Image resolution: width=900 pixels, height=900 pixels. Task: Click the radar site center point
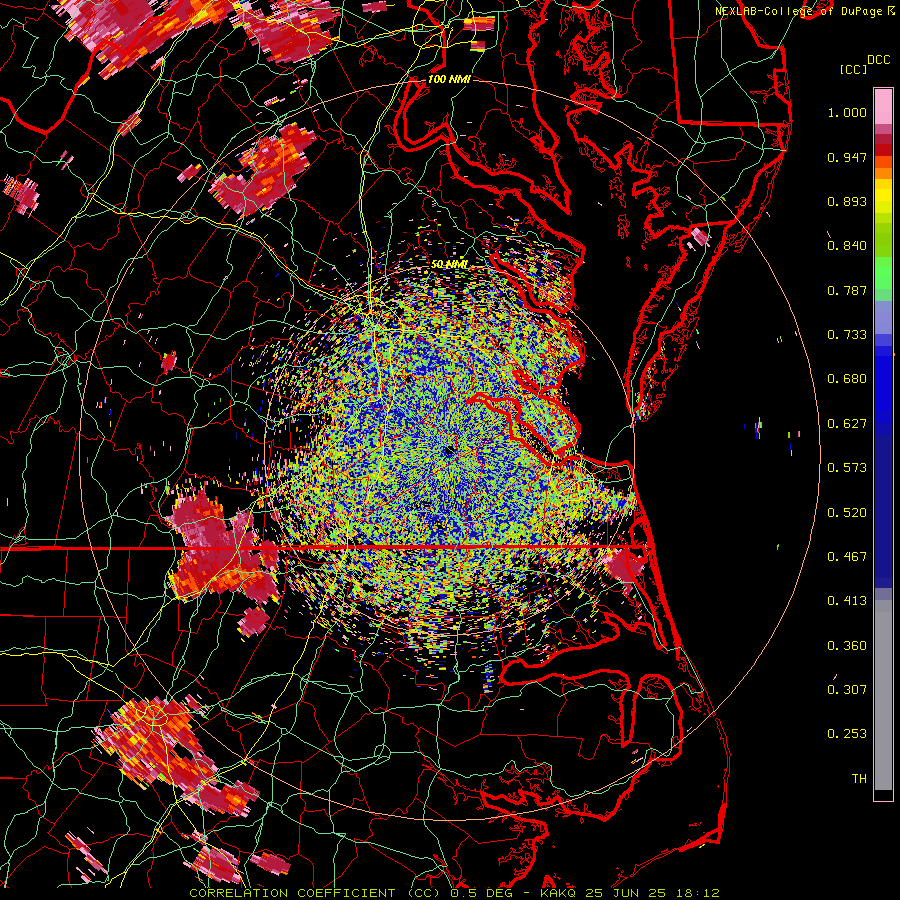click(x=449, y=451)
